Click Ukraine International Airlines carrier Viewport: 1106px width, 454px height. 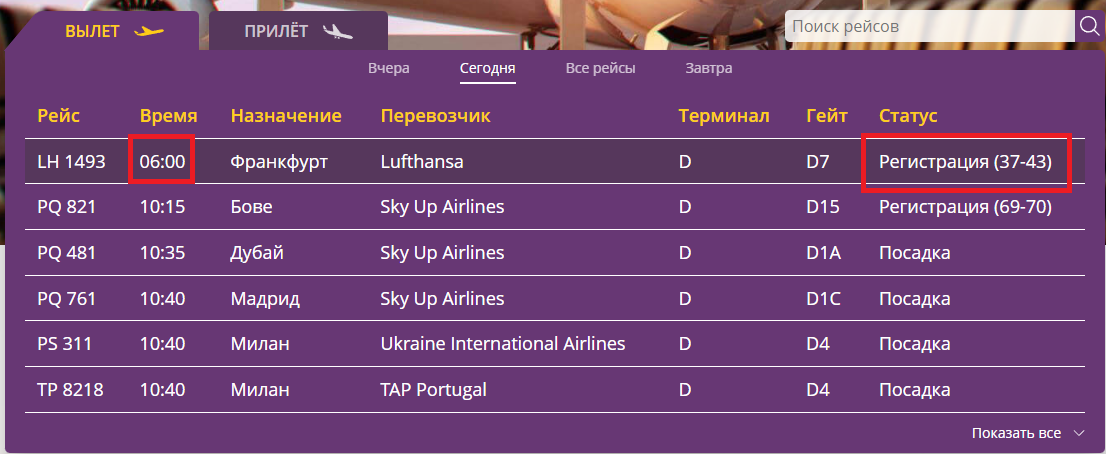tap(503, 344)
